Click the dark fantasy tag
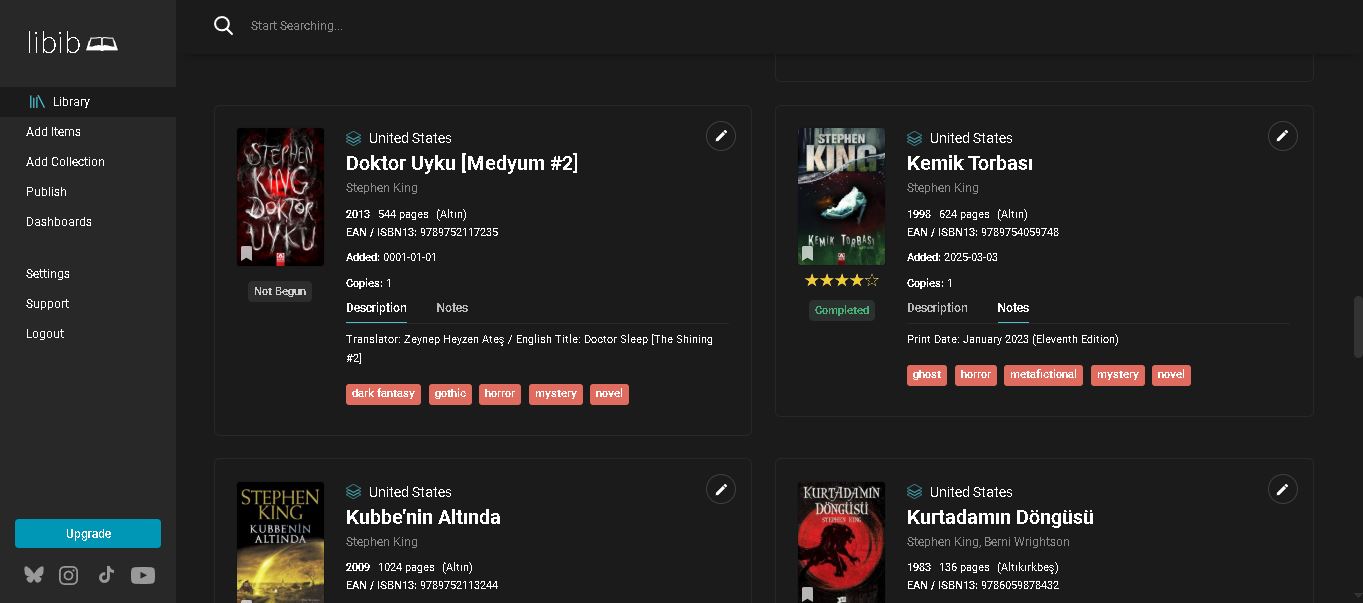Image resolution: width=1363 pixels, height=603 pixels. (383, 394)
